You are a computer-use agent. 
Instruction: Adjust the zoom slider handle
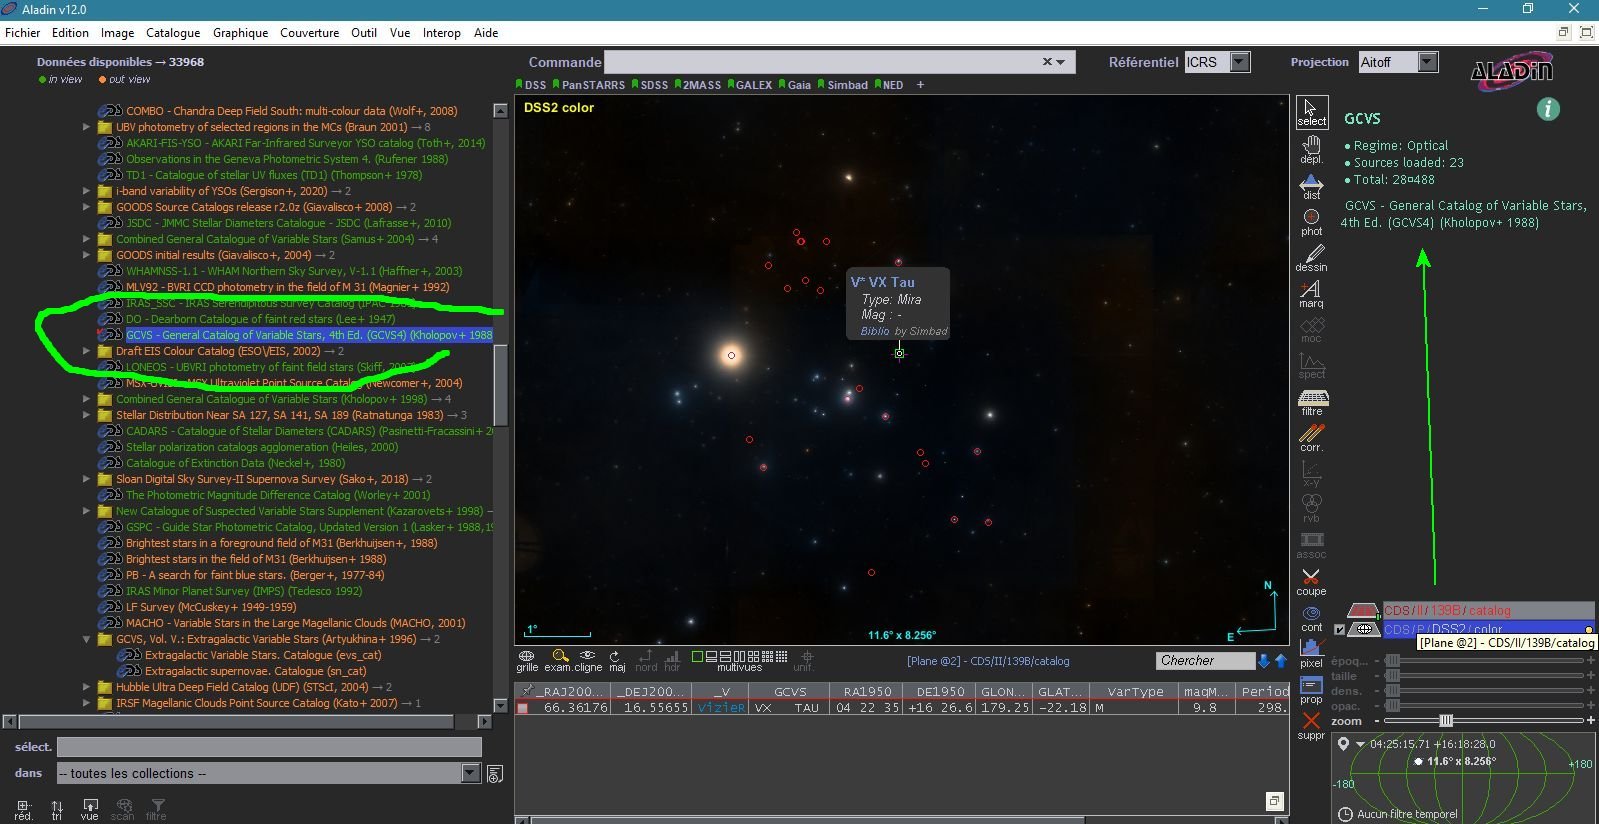(1446, 721)
